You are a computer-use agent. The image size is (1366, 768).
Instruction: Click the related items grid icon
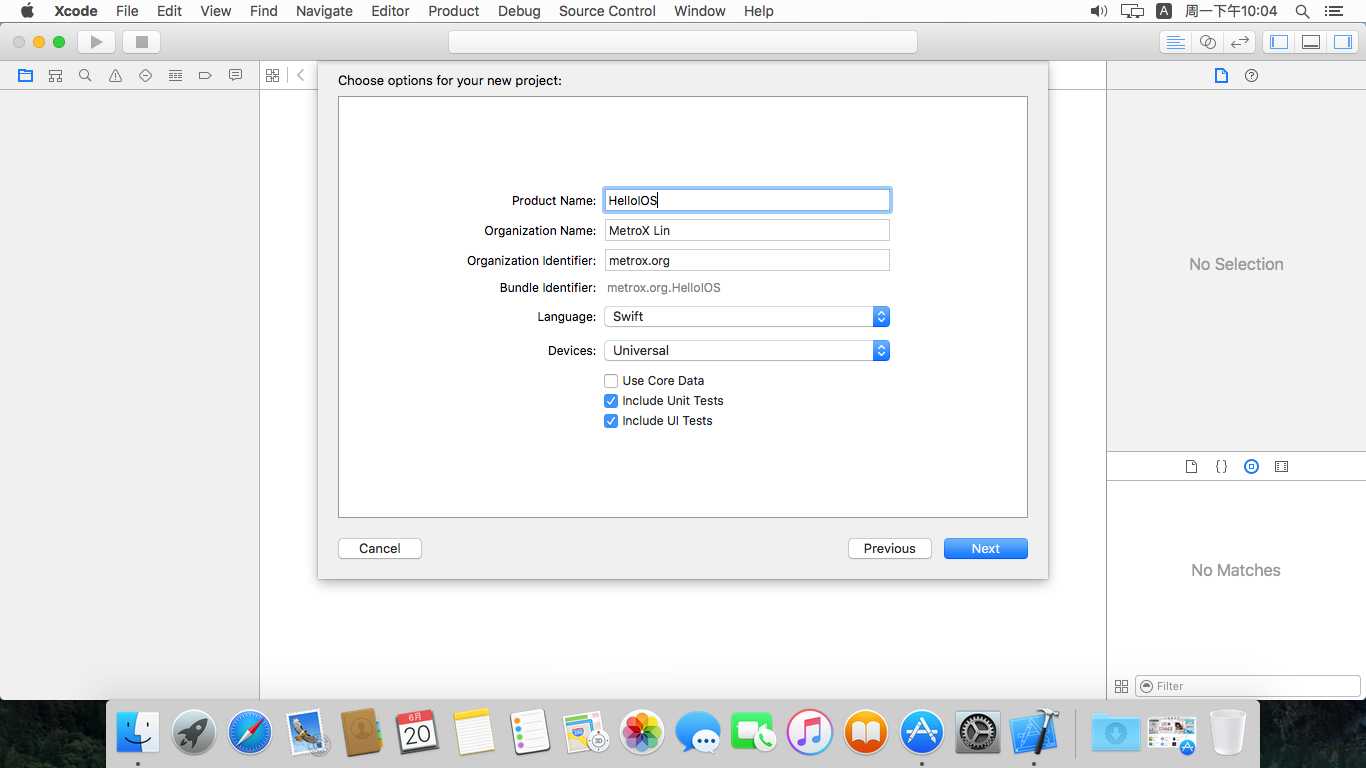tap(272, 75)
